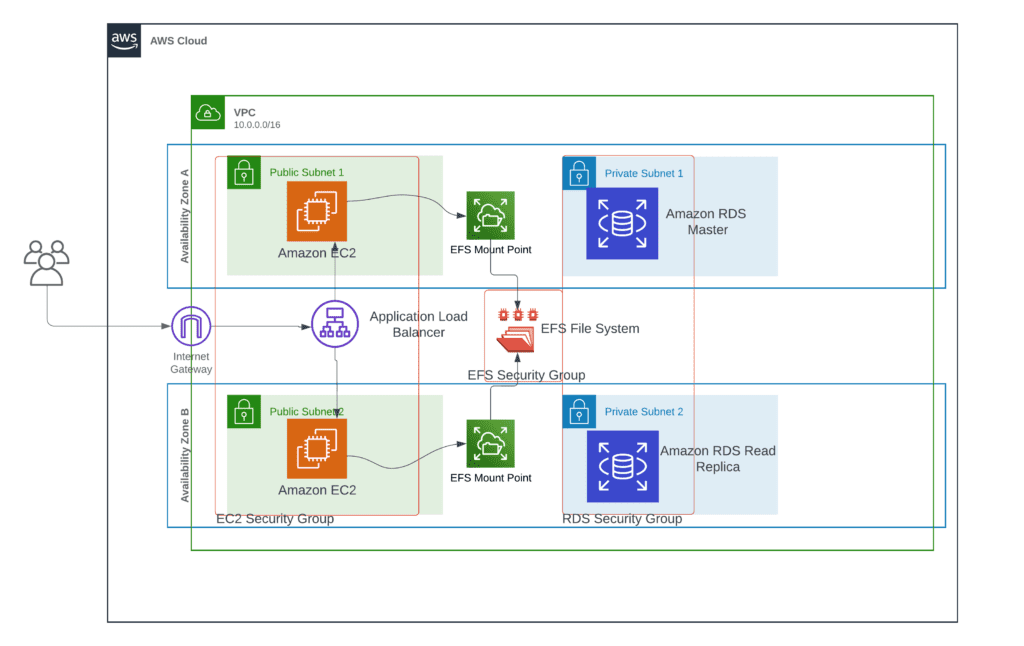Select the Availability Zone A label

(185, 216)
